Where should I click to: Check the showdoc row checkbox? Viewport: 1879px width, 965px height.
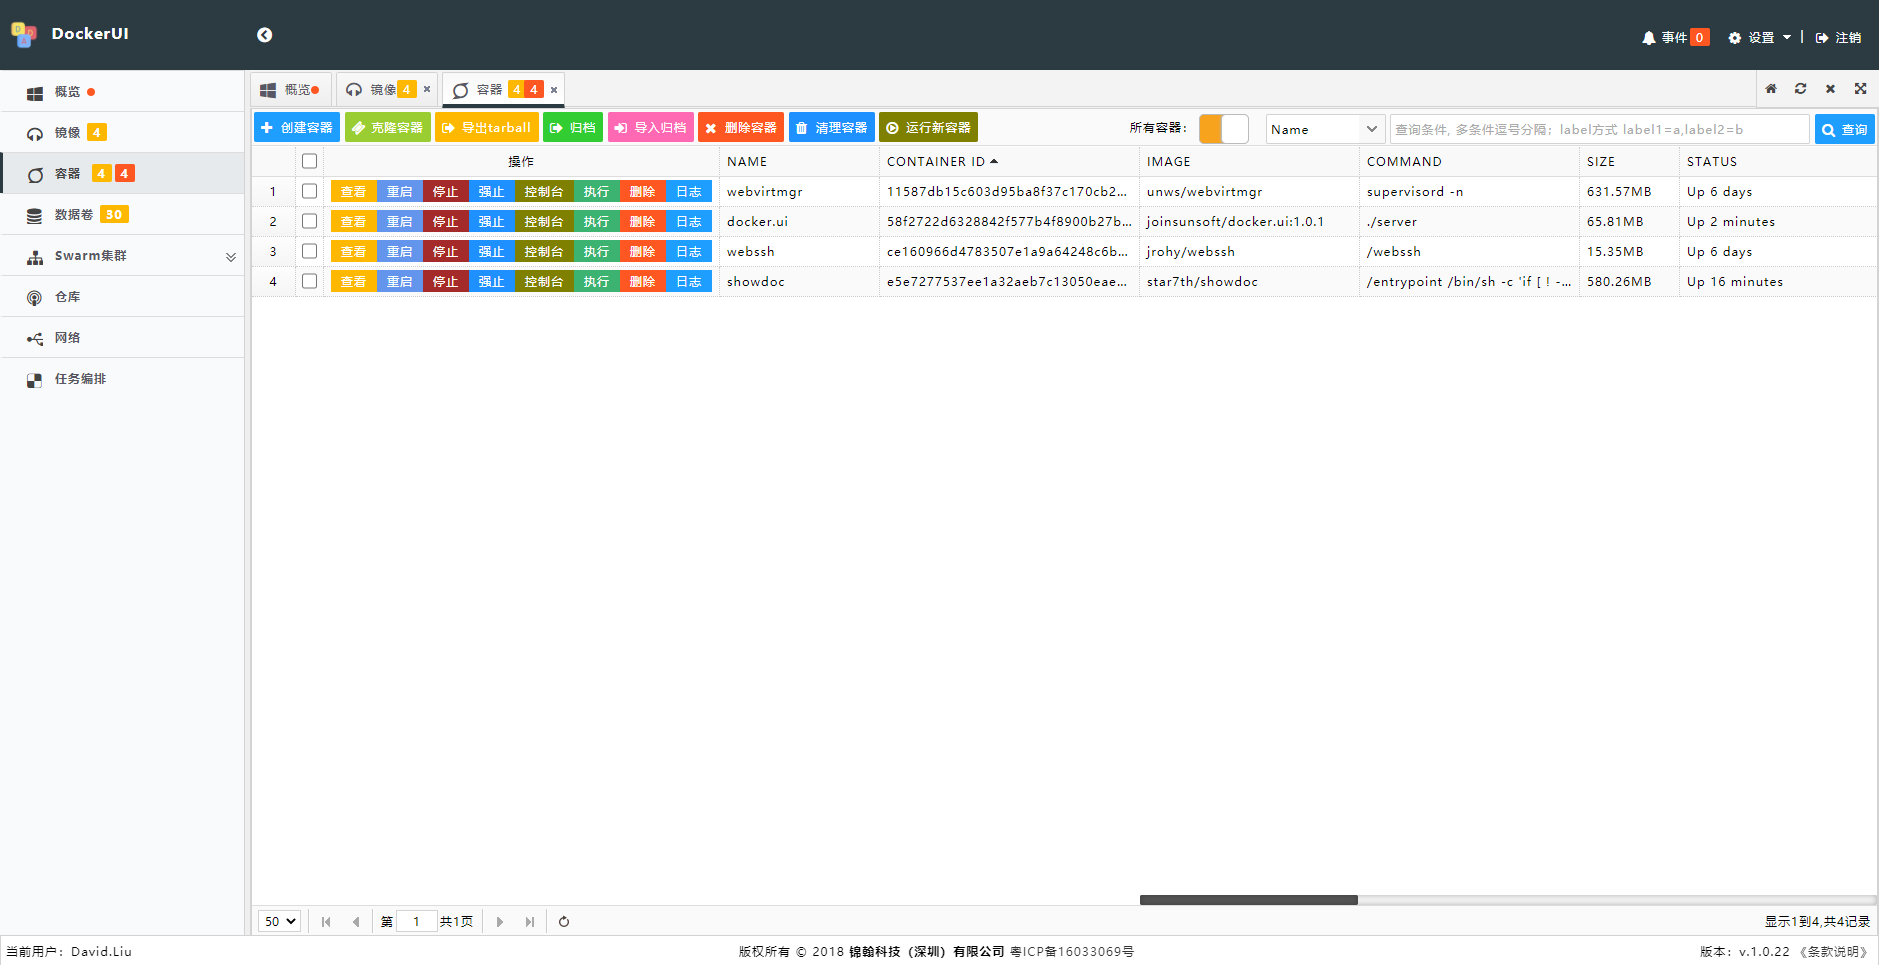click(309, 281)
